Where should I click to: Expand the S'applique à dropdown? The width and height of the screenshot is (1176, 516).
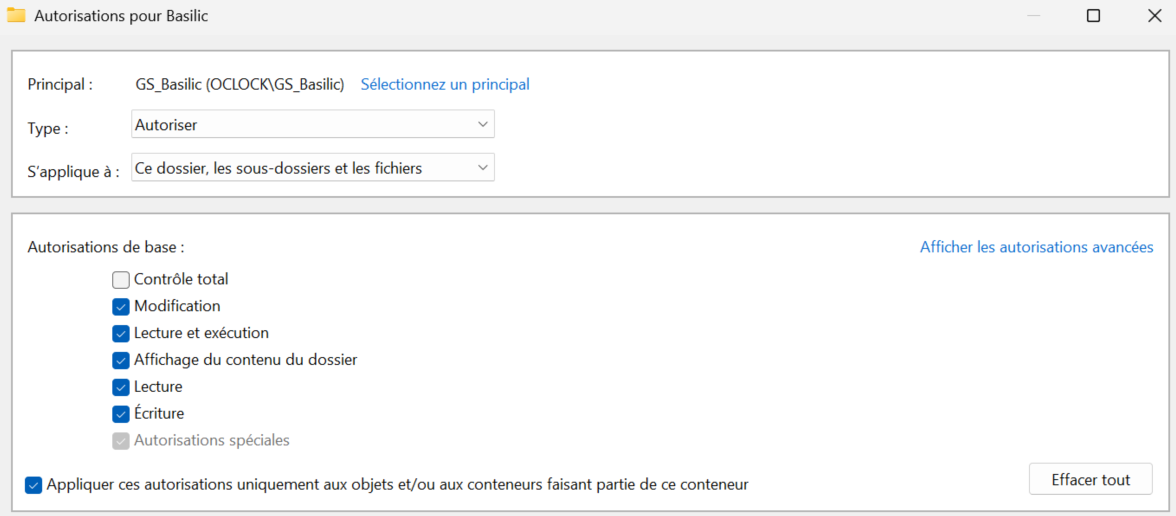tap(313, 168)
